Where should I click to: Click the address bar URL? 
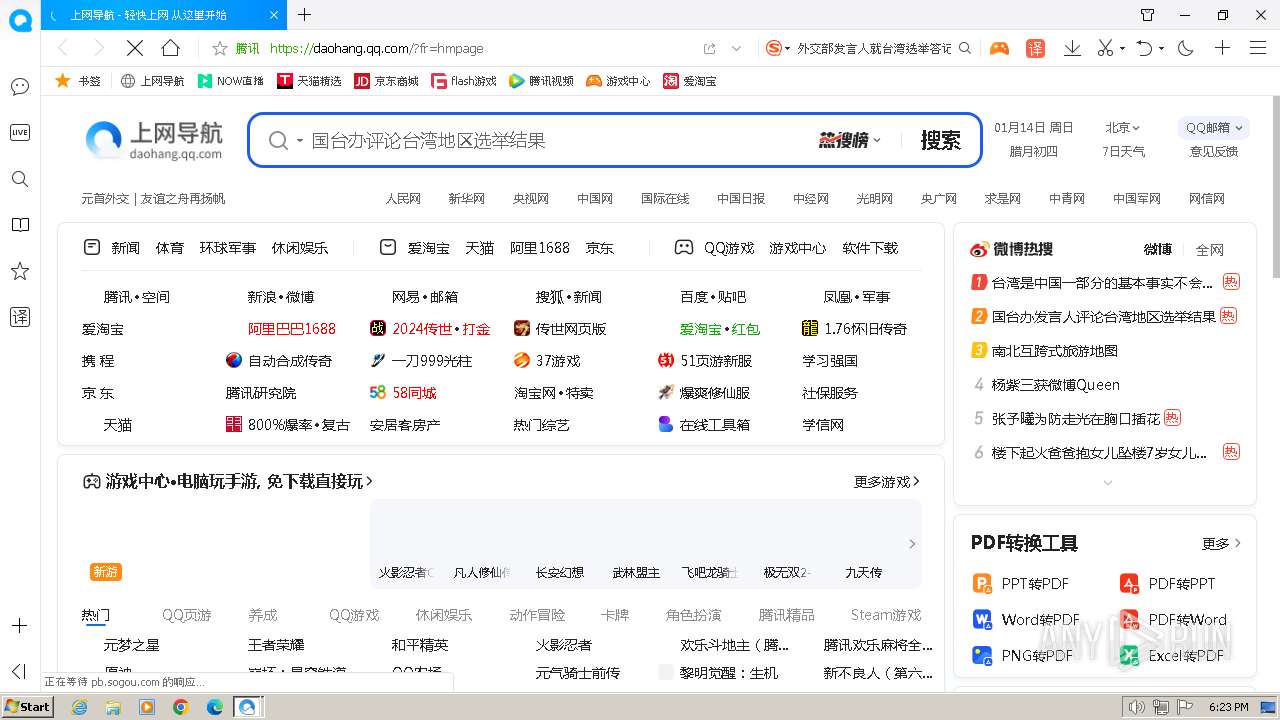(376, 48)
